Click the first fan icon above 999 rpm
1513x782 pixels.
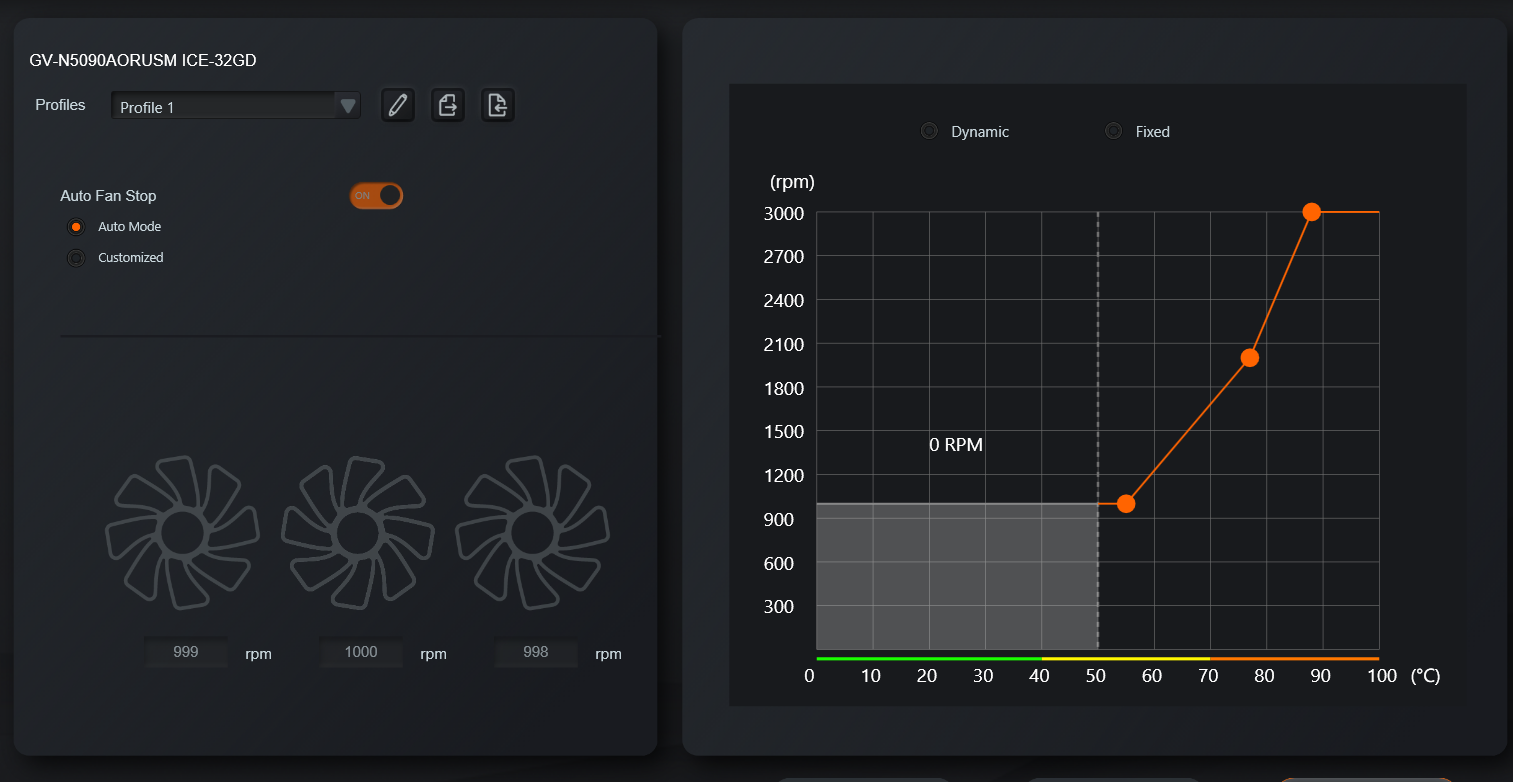pos(183,533)
